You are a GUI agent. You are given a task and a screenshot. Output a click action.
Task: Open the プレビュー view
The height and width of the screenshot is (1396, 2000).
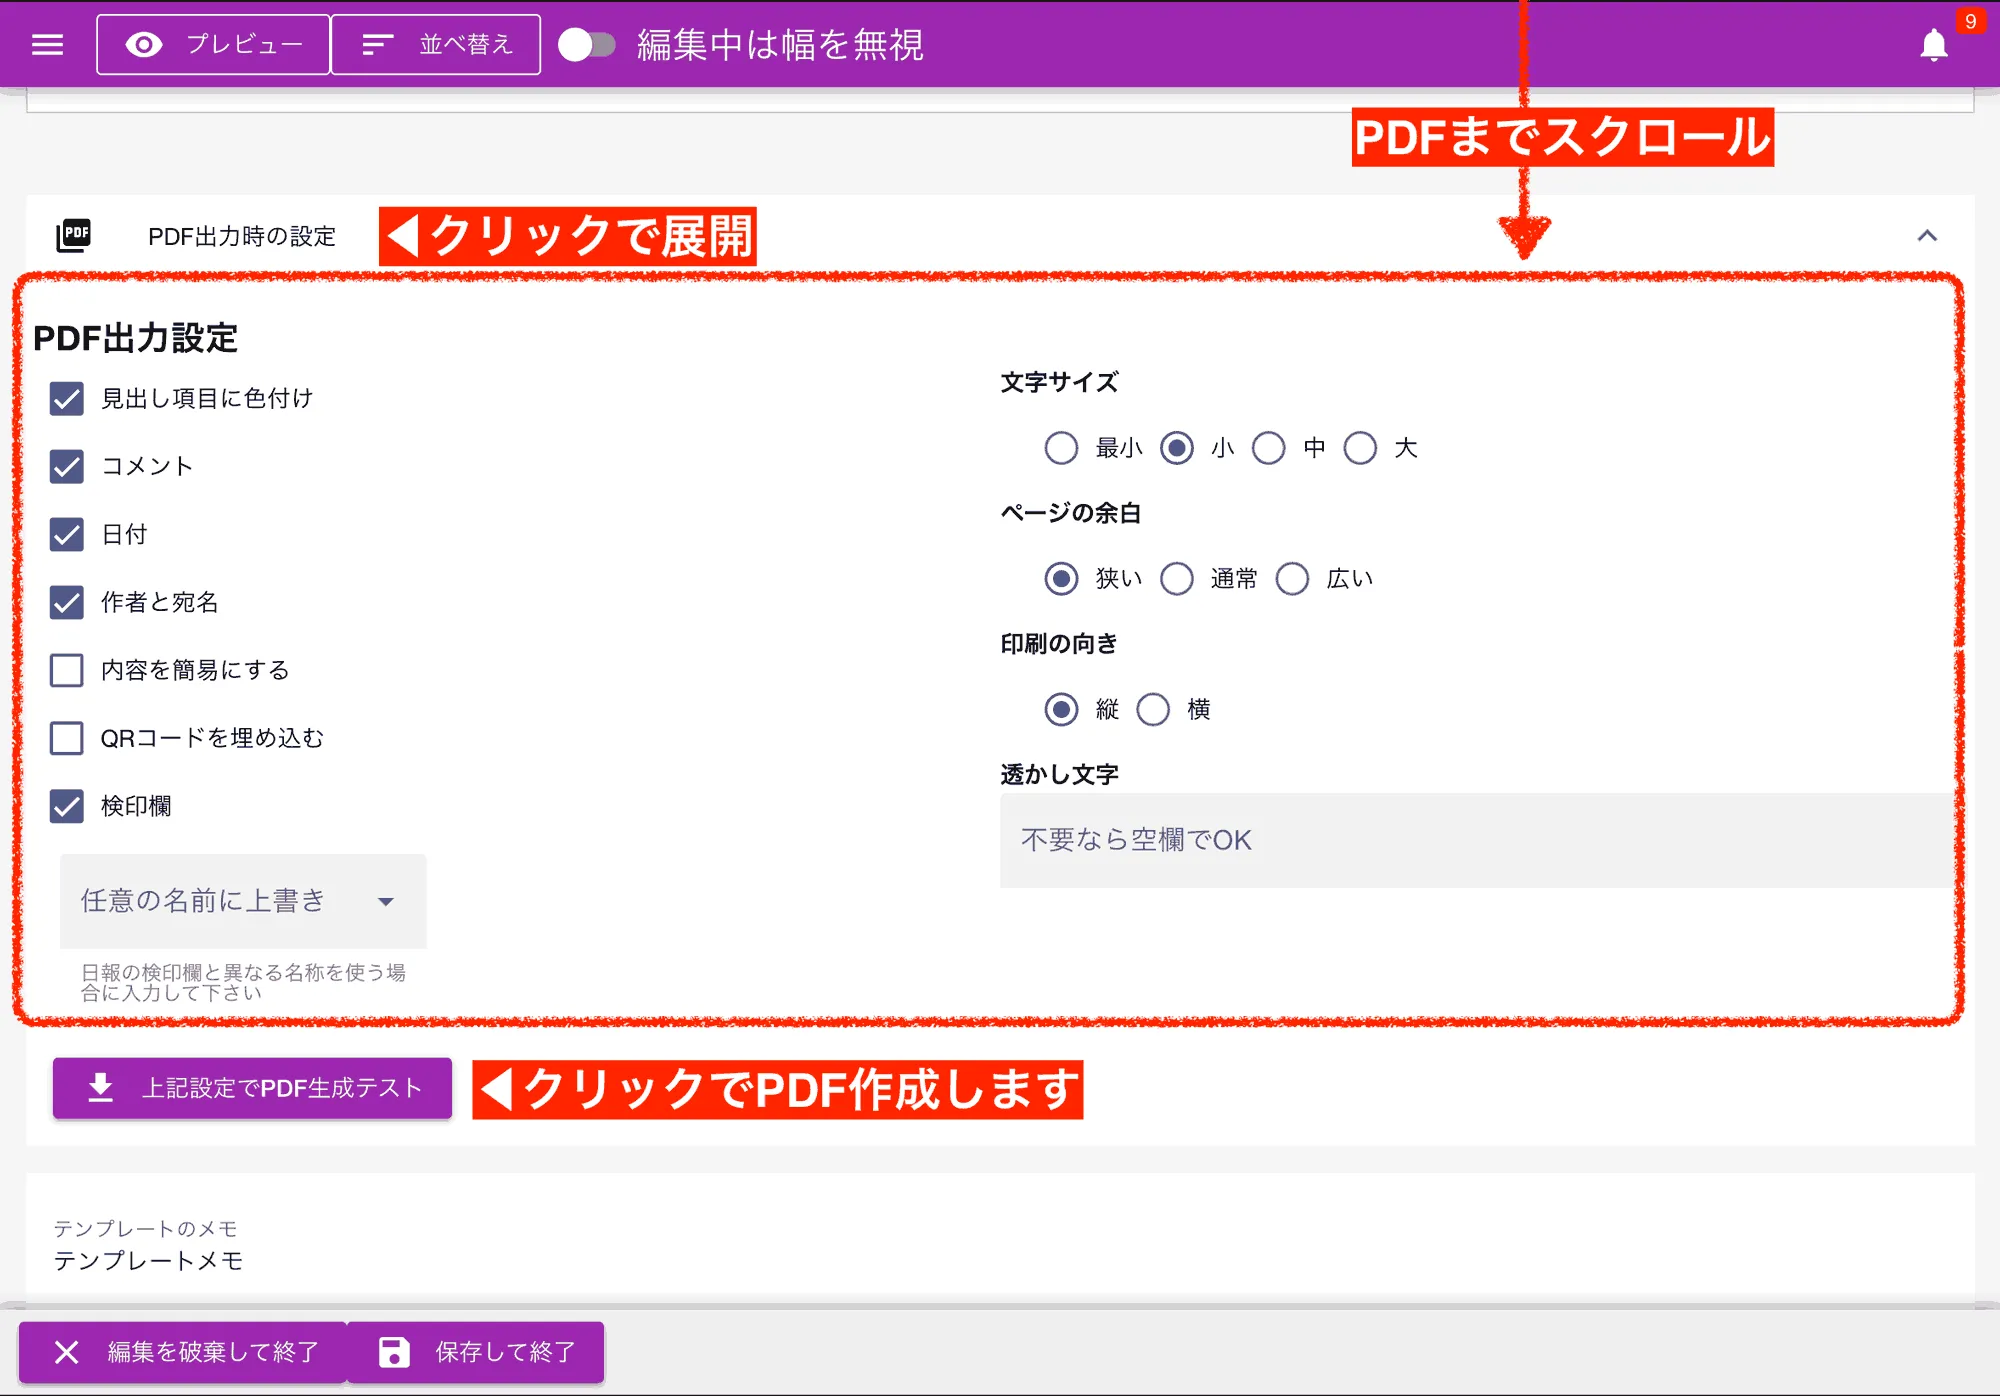coord(212,44)
